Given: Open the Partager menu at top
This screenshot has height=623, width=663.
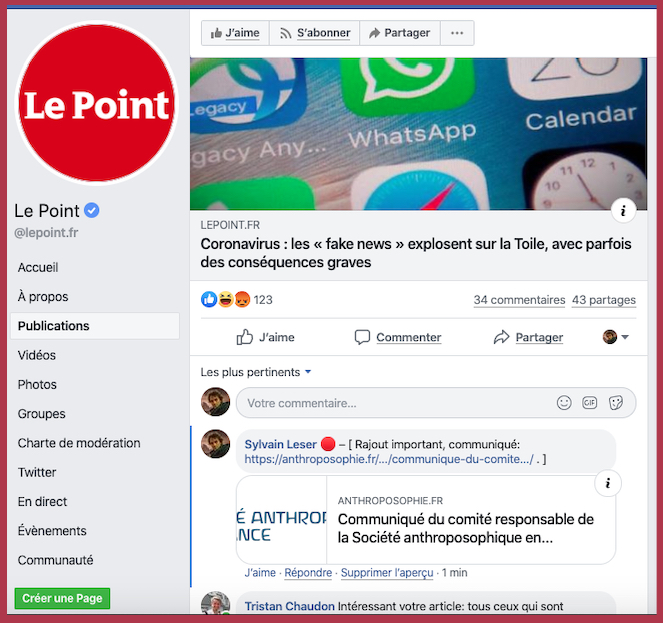Looking at the screenshot, I should click(400, 33).
